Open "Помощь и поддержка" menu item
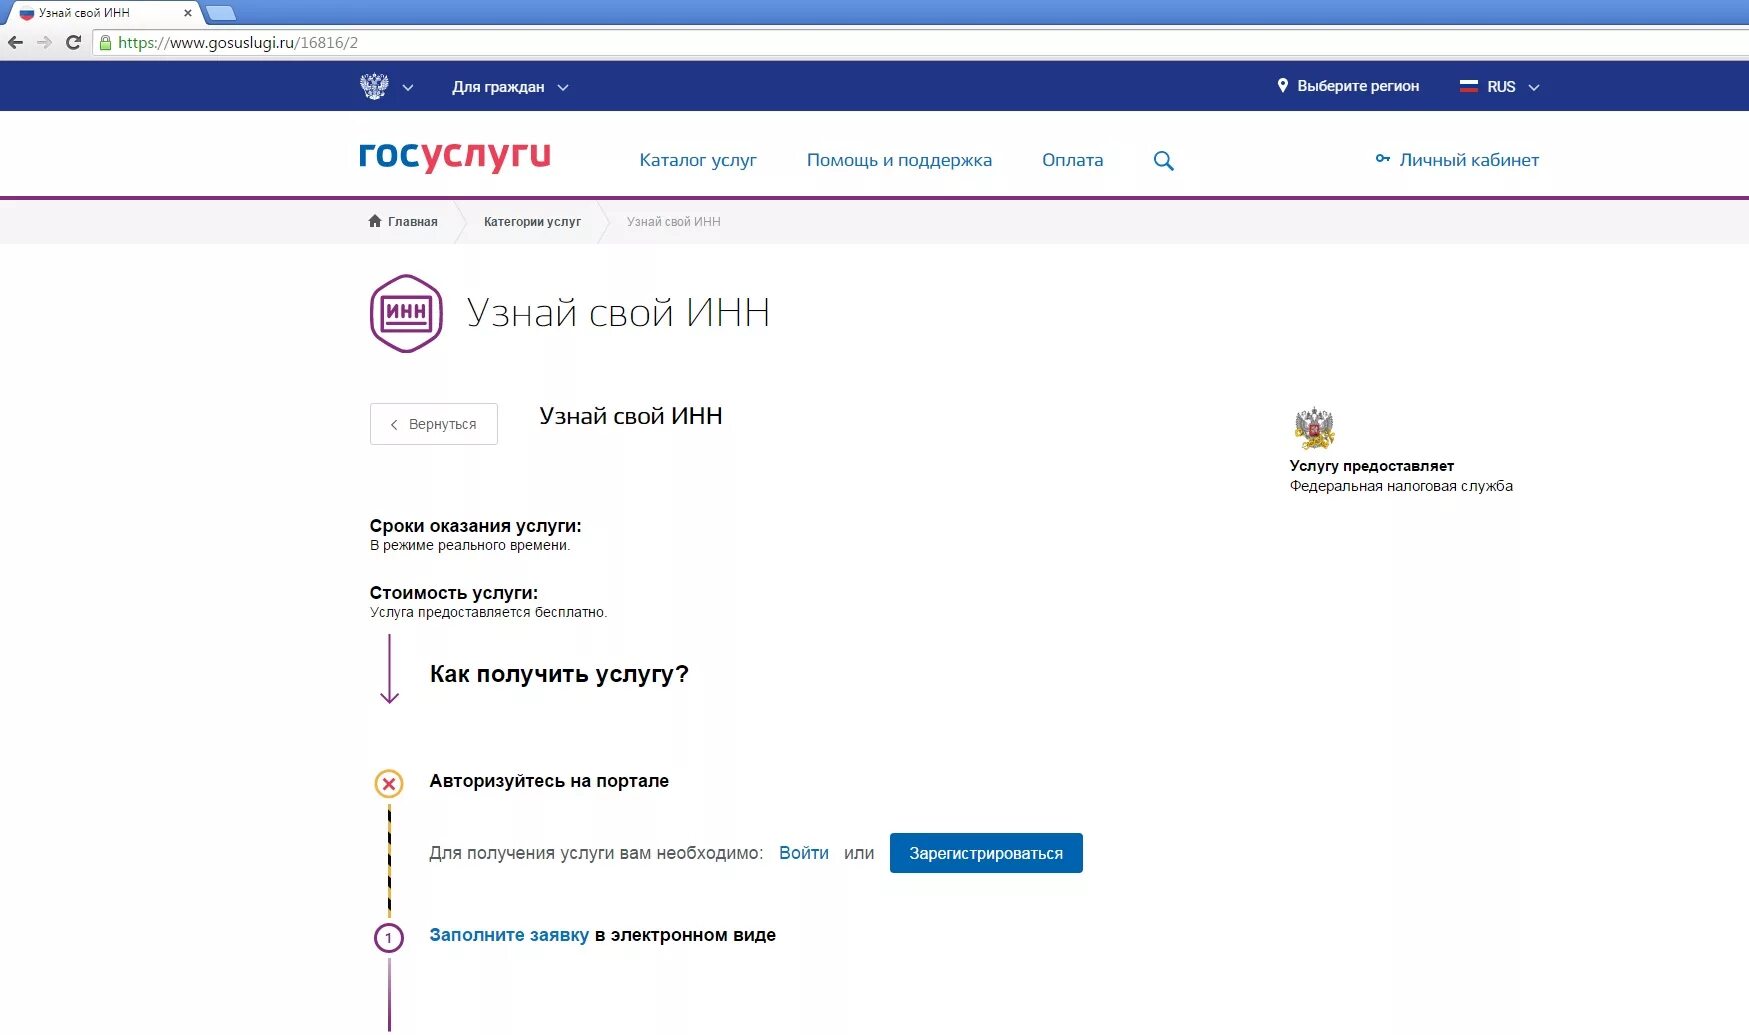Image resolution: width=1749 pixels, height=1035 pixels. [x=899, y=160]
